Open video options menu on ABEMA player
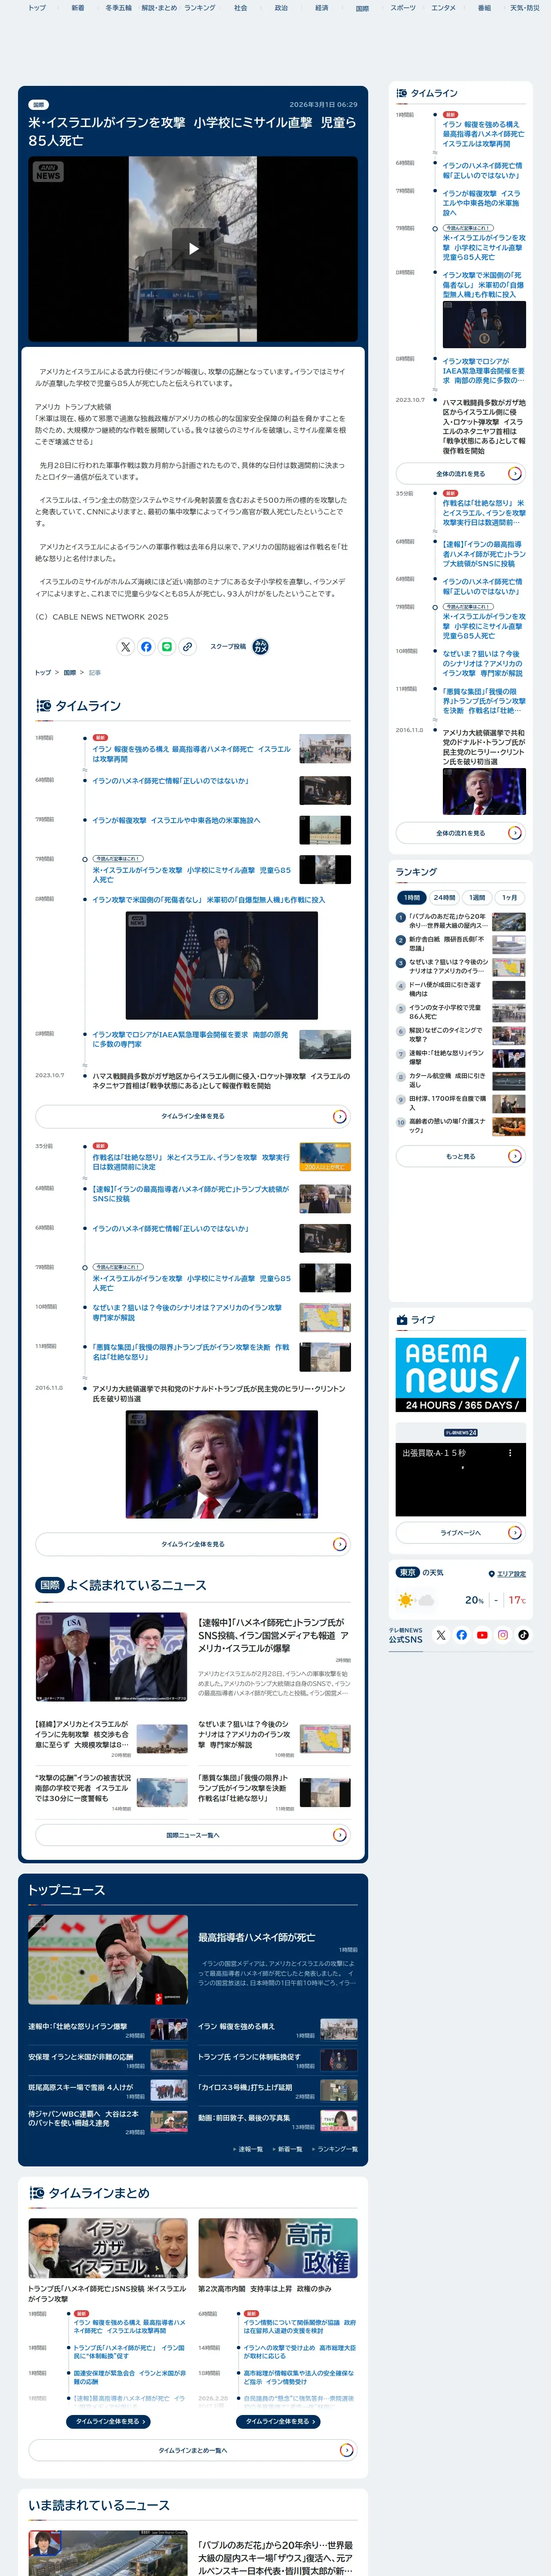This screenshot has width=551, height=2576. [510, 1453]
